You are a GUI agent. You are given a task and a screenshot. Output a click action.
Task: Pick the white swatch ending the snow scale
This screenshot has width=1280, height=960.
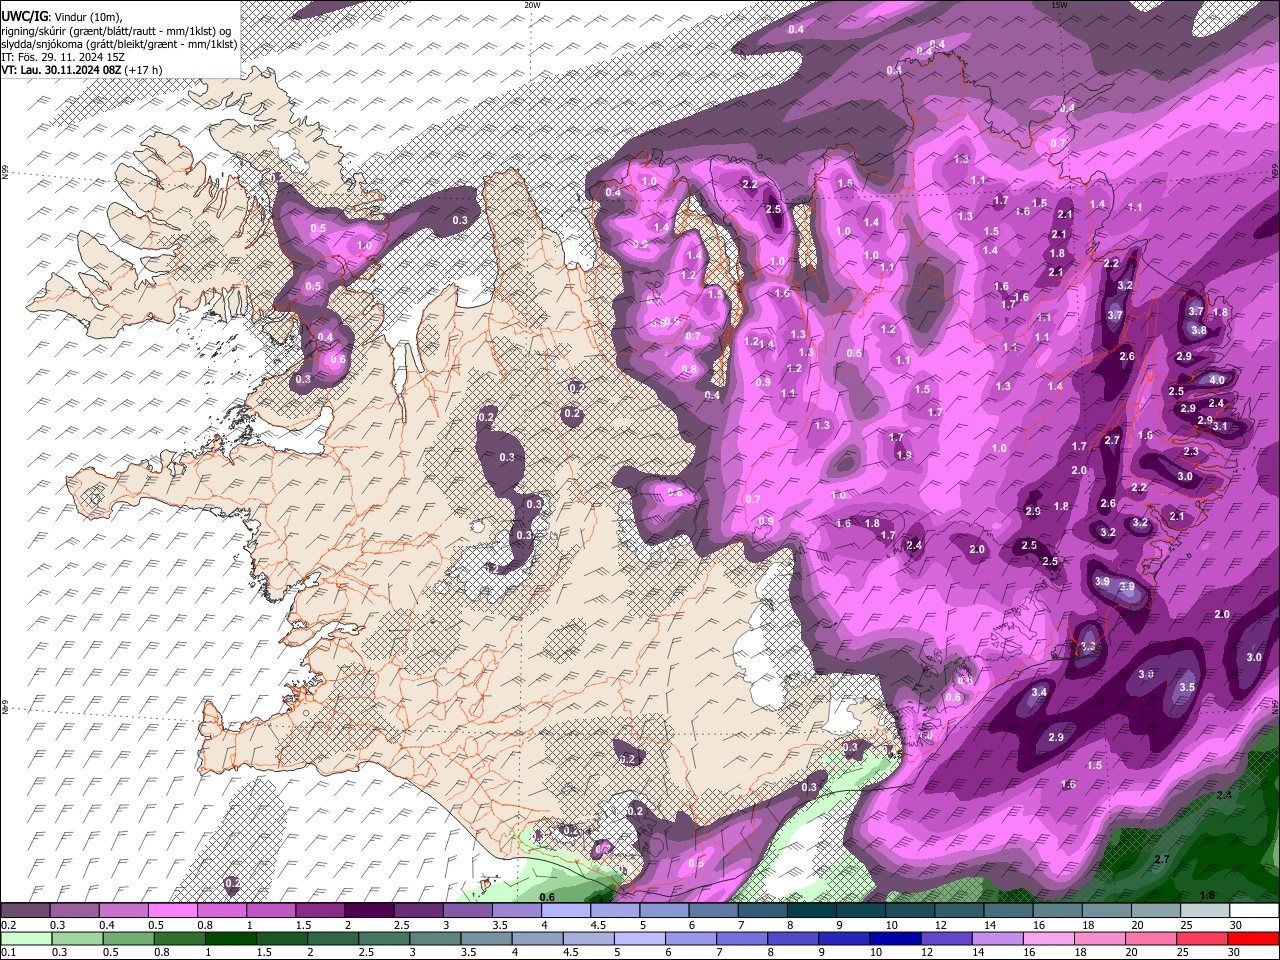[1253, 911]
